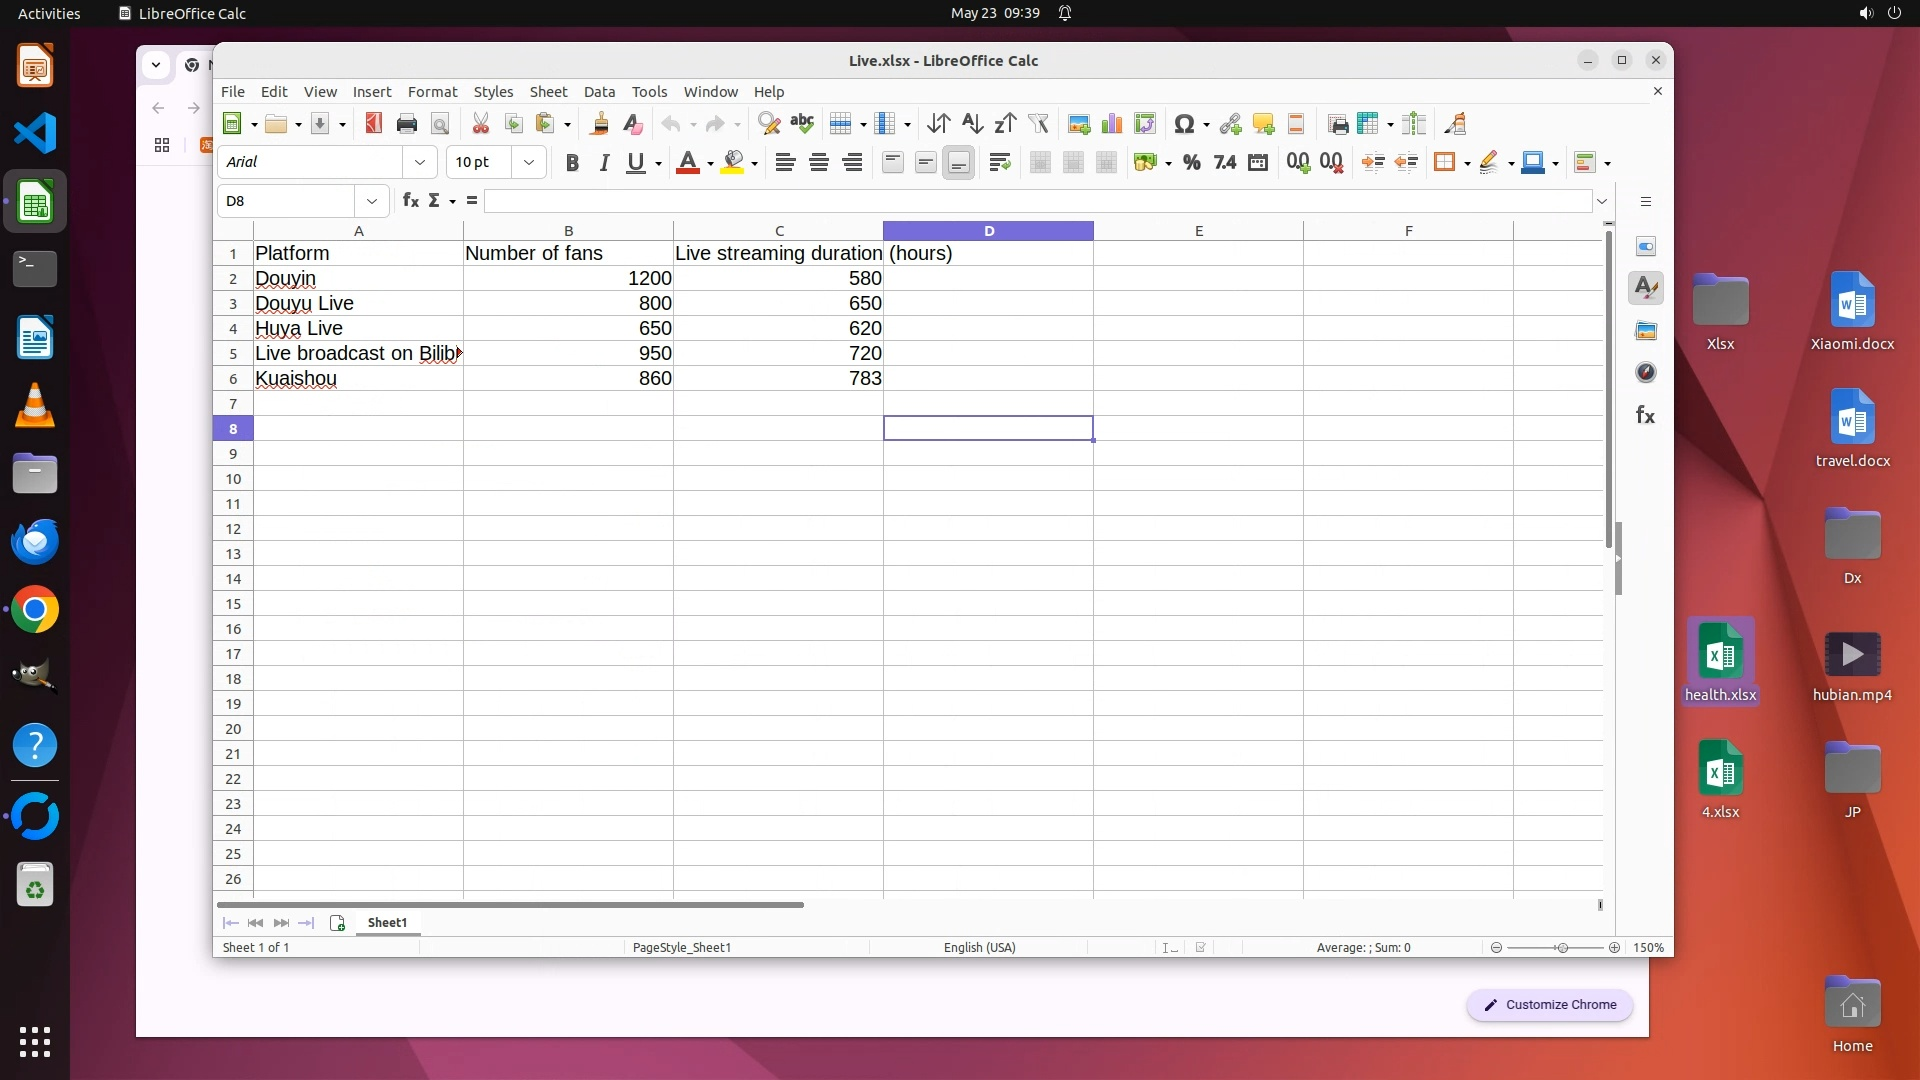Format the cell as percent
This screenshot has width=1920, height=1080.
click(x=1191, y=163)
